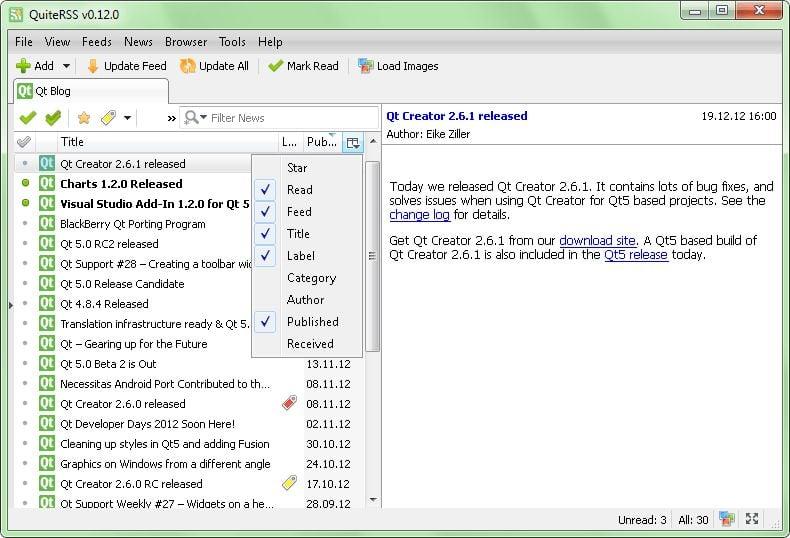790x538 pixels.
Task: Click QuiteRSS application icon in title bar
Action: pyautogui.click(x=17, y=14)
